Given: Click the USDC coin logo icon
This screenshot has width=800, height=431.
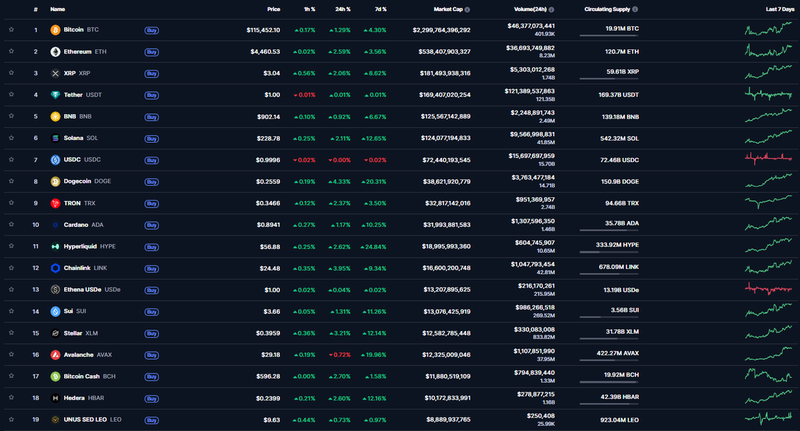Looking at the screenshot, I should [x=55, y=160].
